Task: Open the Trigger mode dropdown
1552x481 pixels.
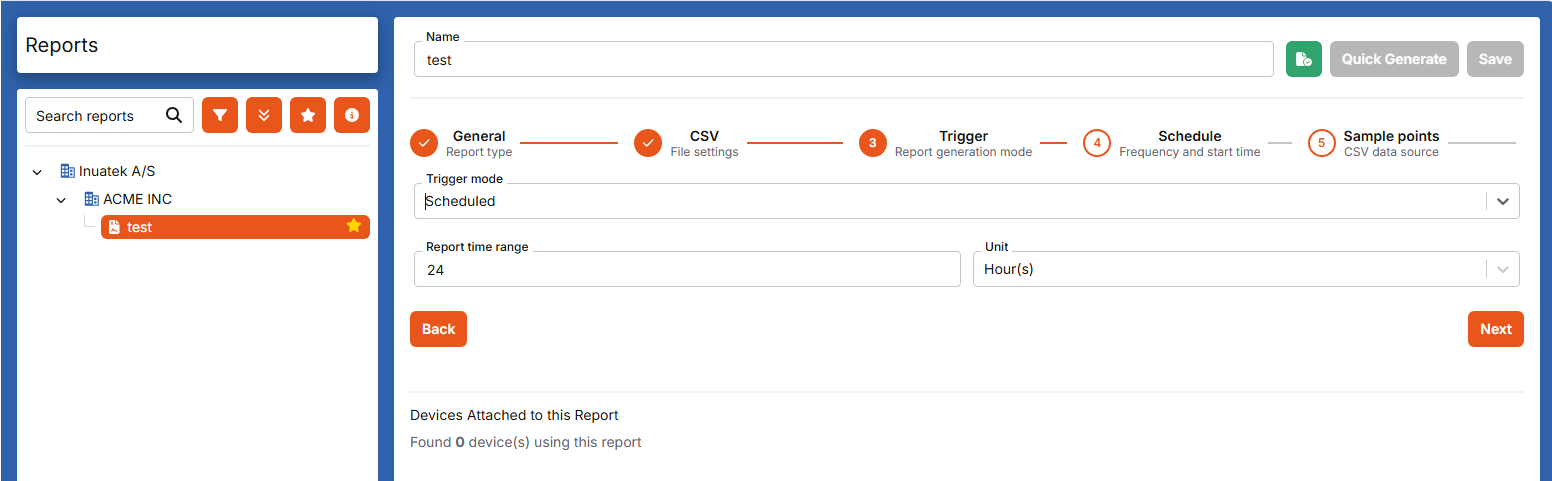Action: pyautogui.click(x=967, y=201)
